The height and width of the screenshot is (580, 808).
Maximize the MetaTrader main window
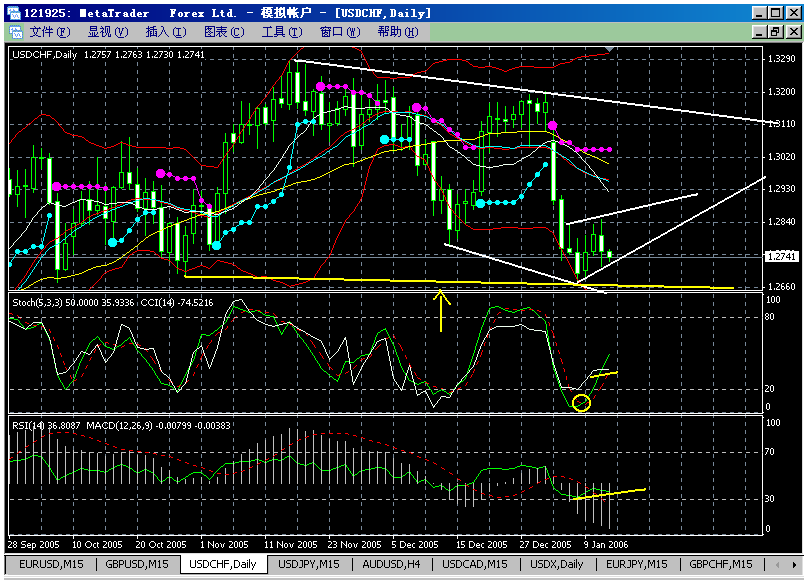click(776, 13)
